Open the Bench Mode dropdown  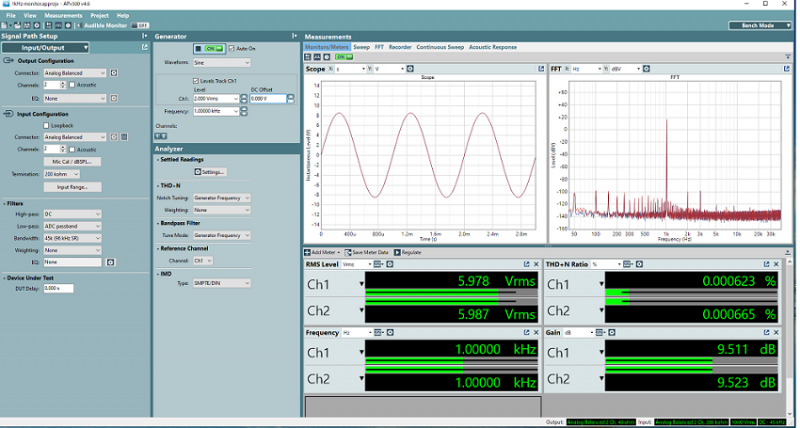coord(760,26)
